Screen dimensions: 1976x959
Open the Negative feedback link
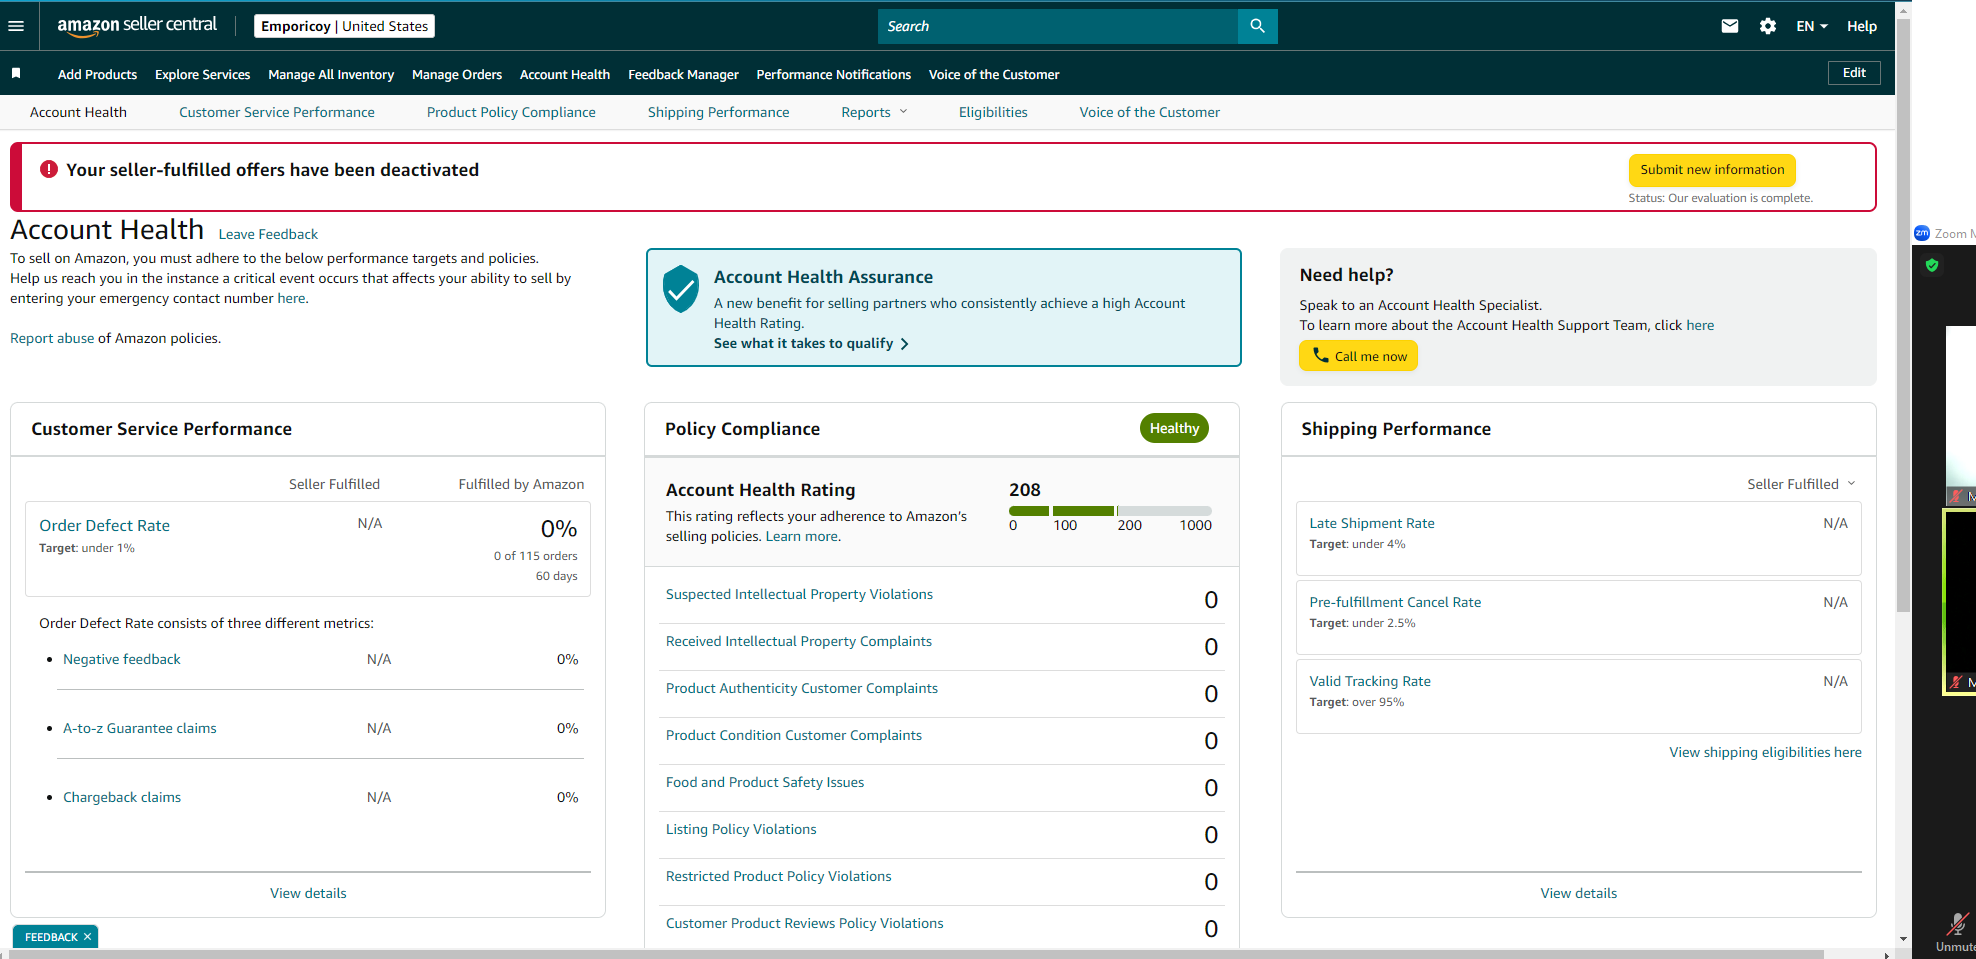coord(122,659)
